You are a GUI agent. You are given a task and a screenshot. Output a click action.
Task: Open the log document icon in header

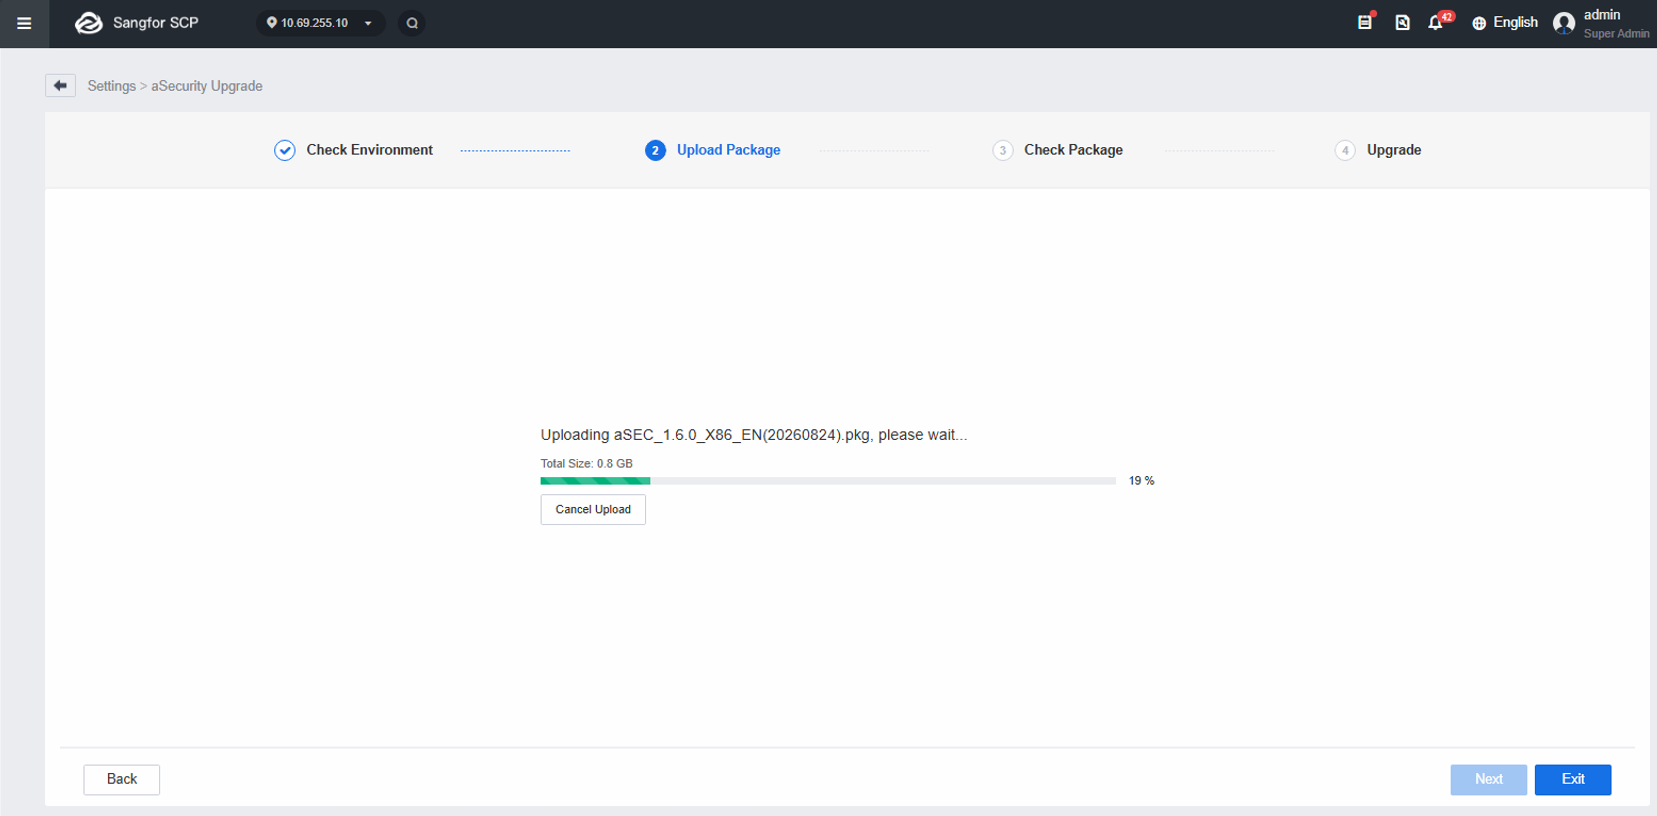[x=1402, y=22]
